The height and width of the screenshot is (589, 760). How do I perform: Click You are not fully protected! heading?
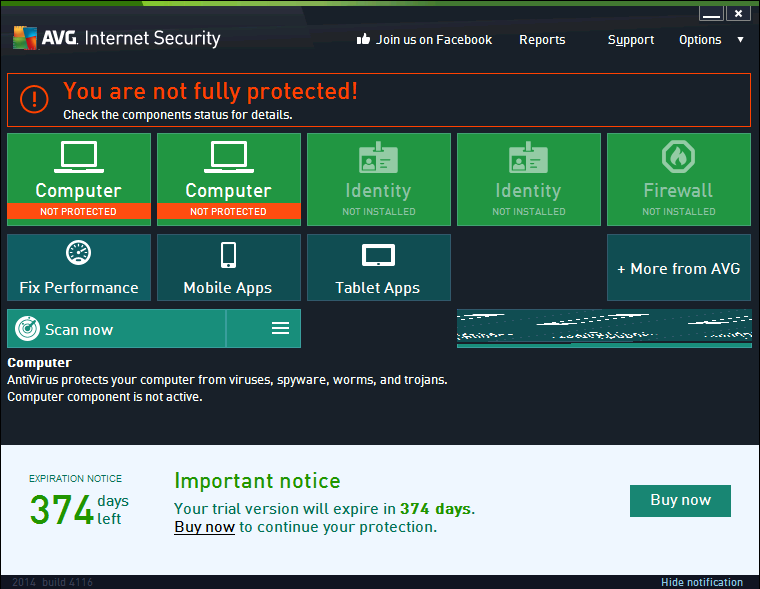(210, 91)
